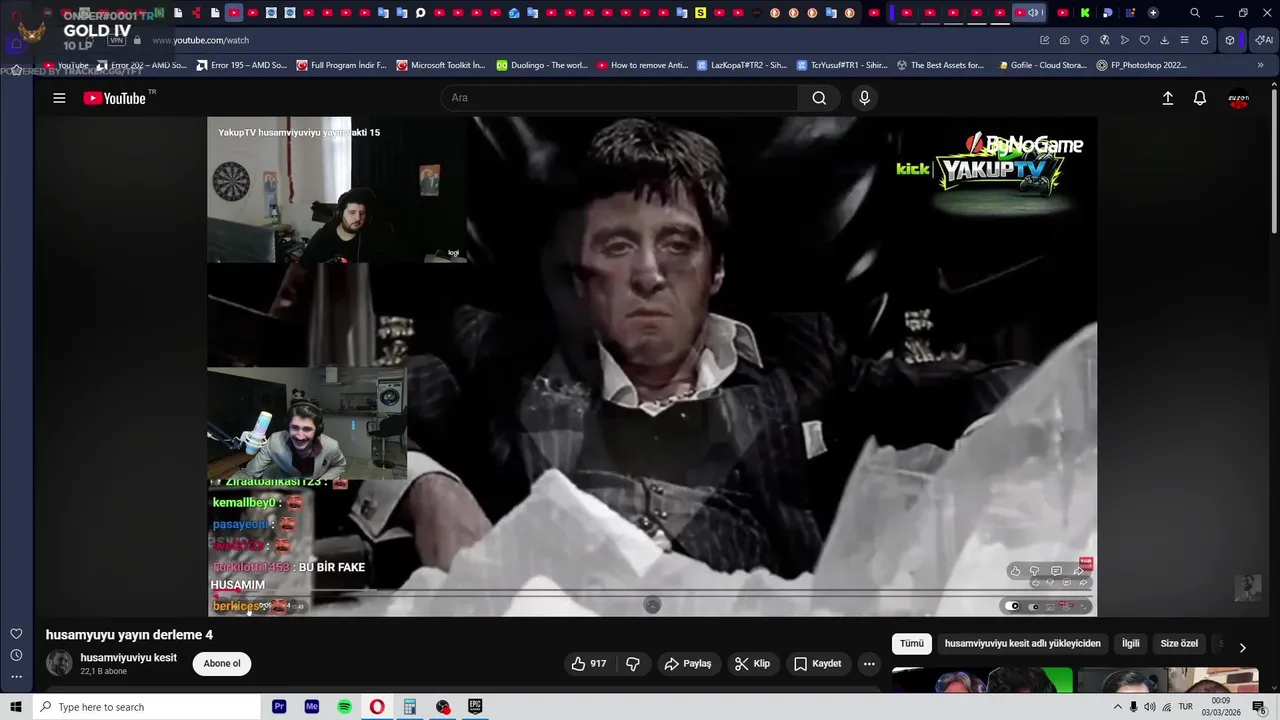Open the Error 202 – AMD bookmark
The height and width of the screenshot is (720, 1280).
coord(142,65)
